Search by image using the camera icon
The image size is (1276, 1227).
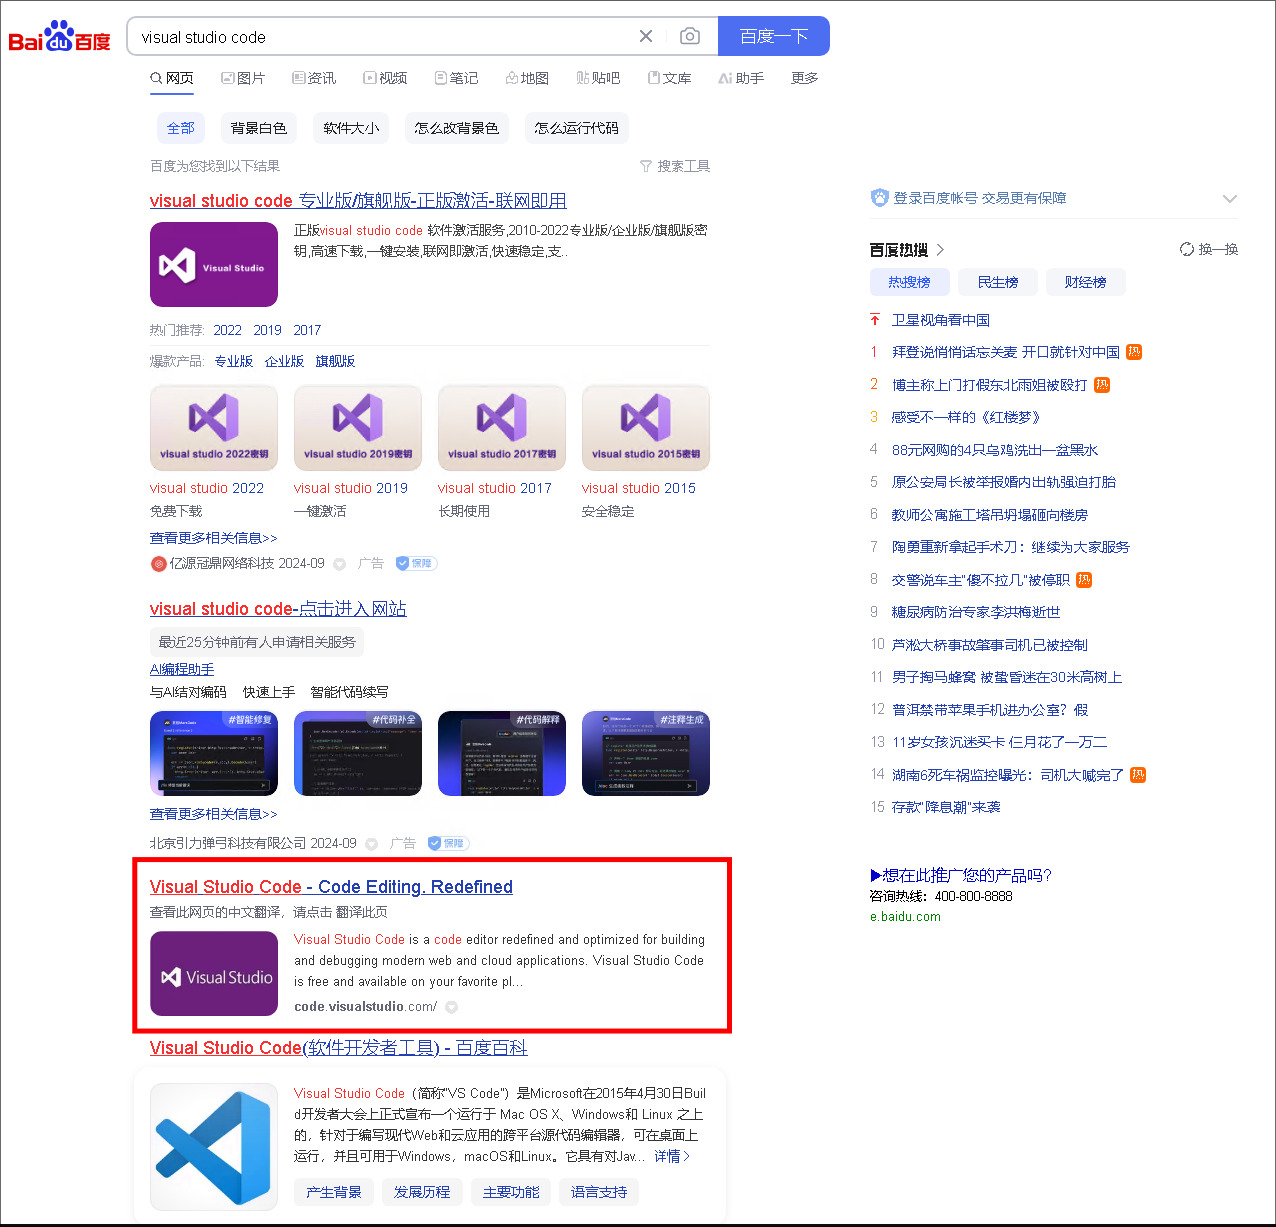click(689, 35)
